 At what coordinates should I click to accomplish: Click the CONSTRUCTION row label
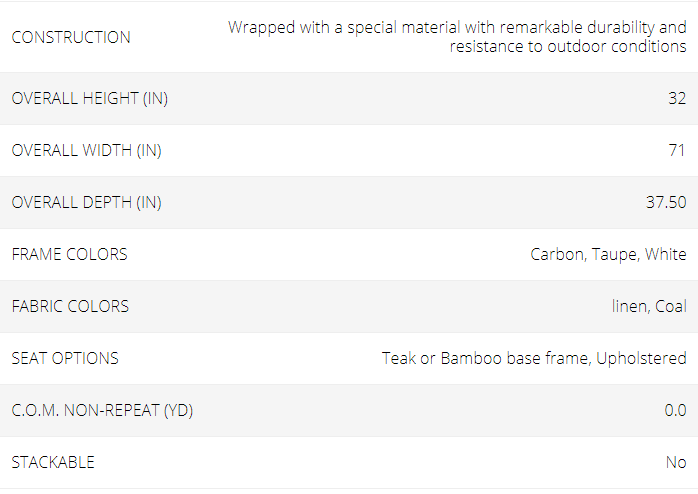click(71, 37)
